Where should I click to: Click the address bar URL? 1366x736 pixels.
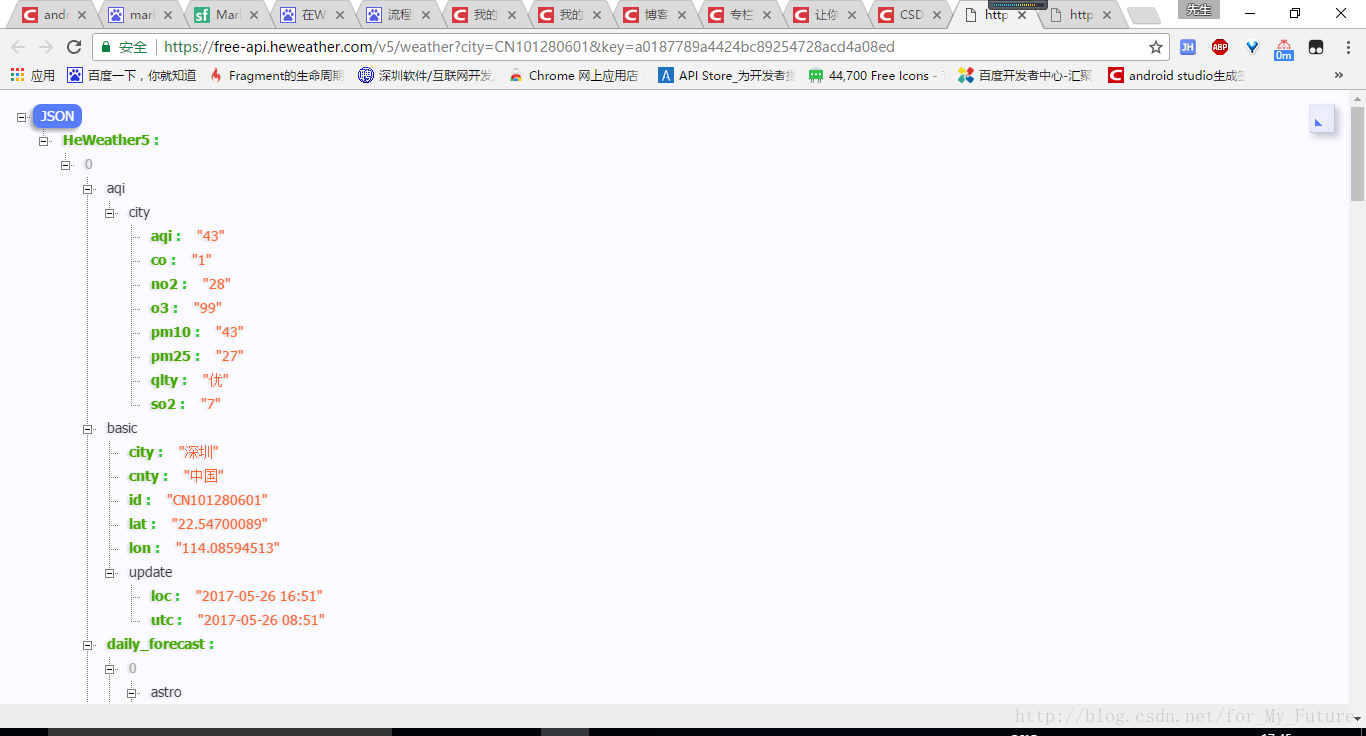pos(529,47)
